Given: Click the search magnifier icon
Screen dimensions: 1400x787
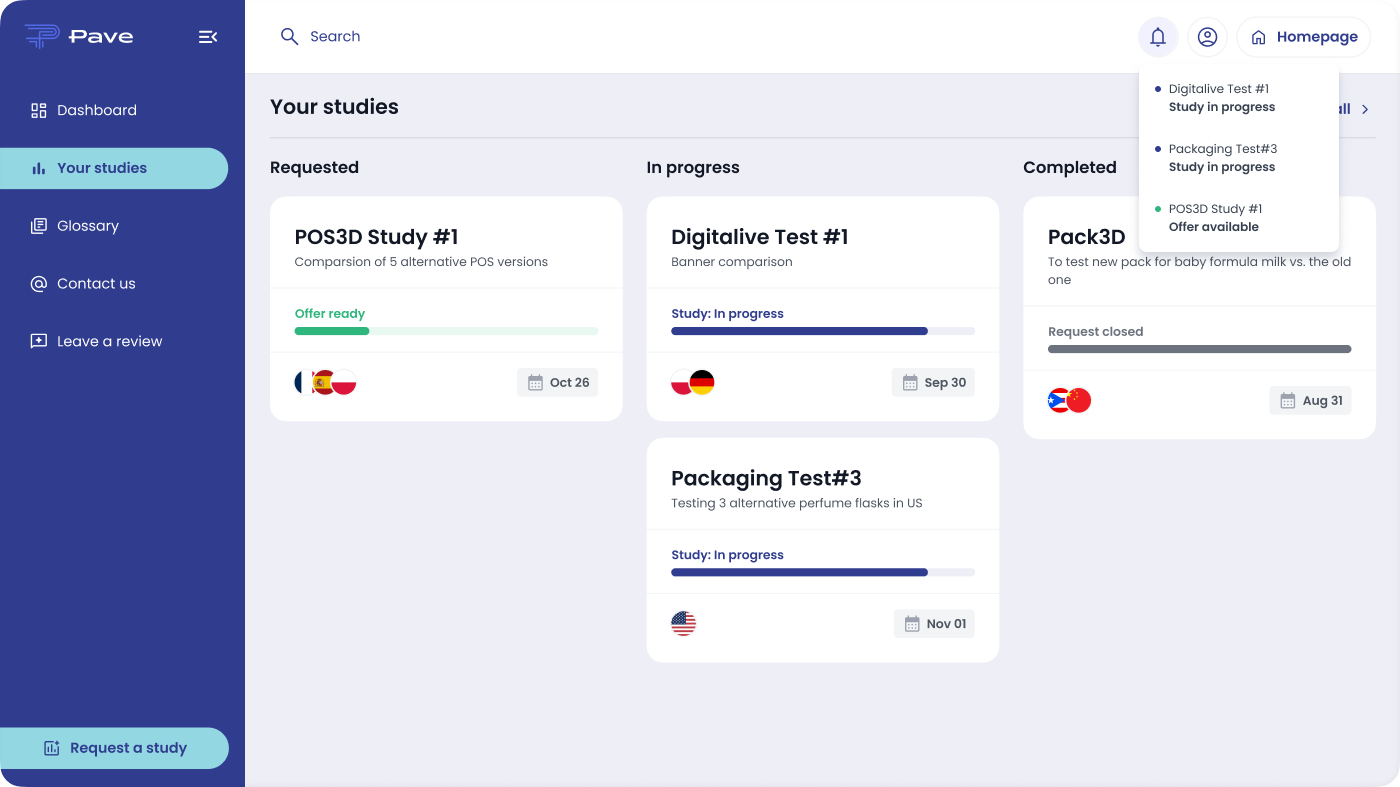Looking at the screenshot, I should click(289, 37).
